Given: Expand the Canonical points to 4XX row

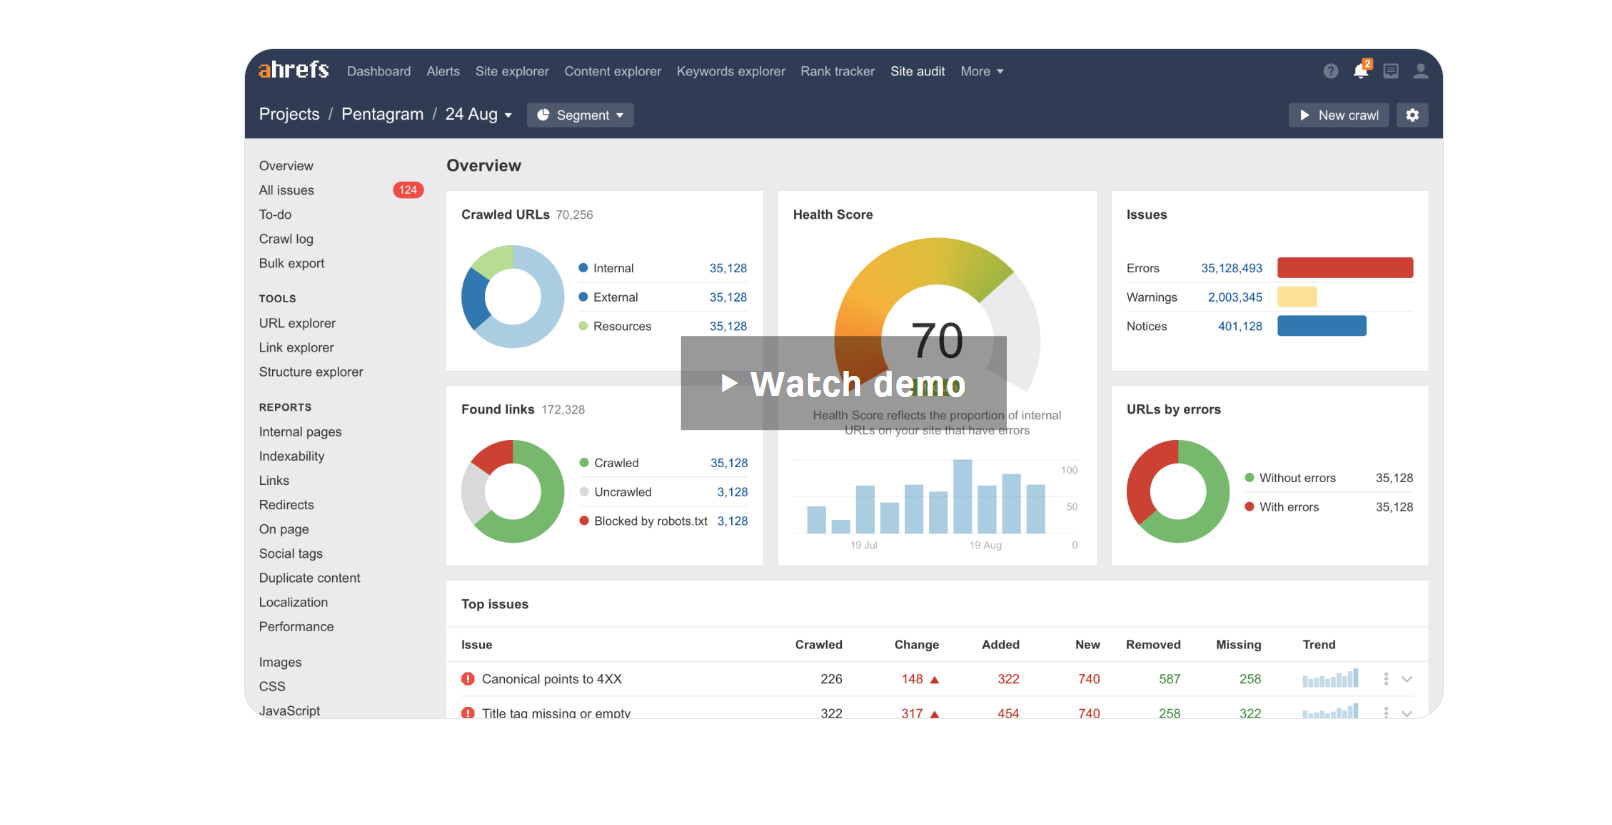Looking at the screenshot, I should coord(1407,679).
